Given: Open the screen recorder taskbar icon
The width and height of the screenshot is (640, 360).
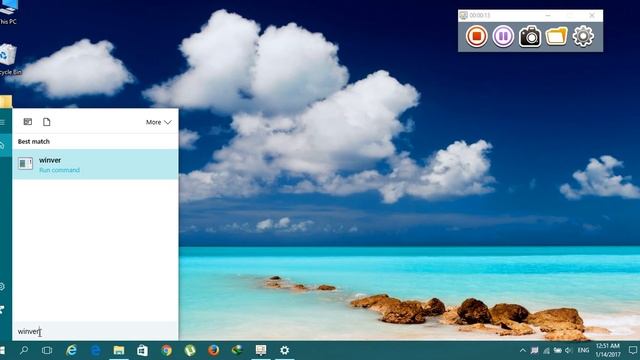Looking at the screenshot, I should [261, 350].
